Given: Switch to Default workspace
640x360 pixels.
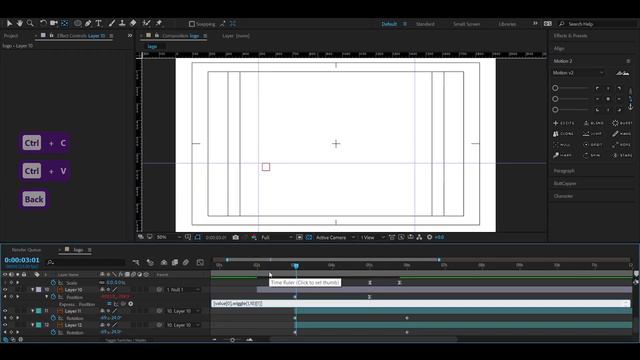Looking at the screenshot, I should (x=389, y=24).
